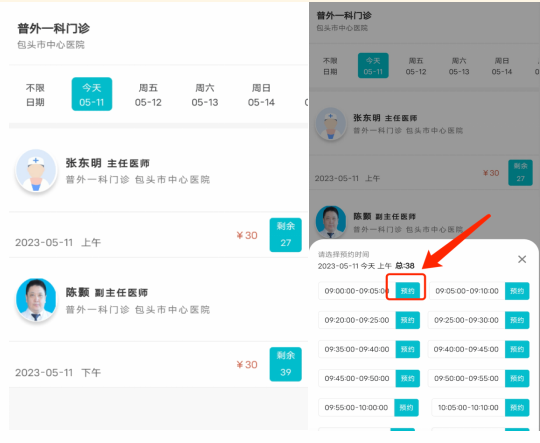Book the 09:05:00-09:10:00 slot
The width and height of the screenshot is (540, 443).
[x=517, y=291]
